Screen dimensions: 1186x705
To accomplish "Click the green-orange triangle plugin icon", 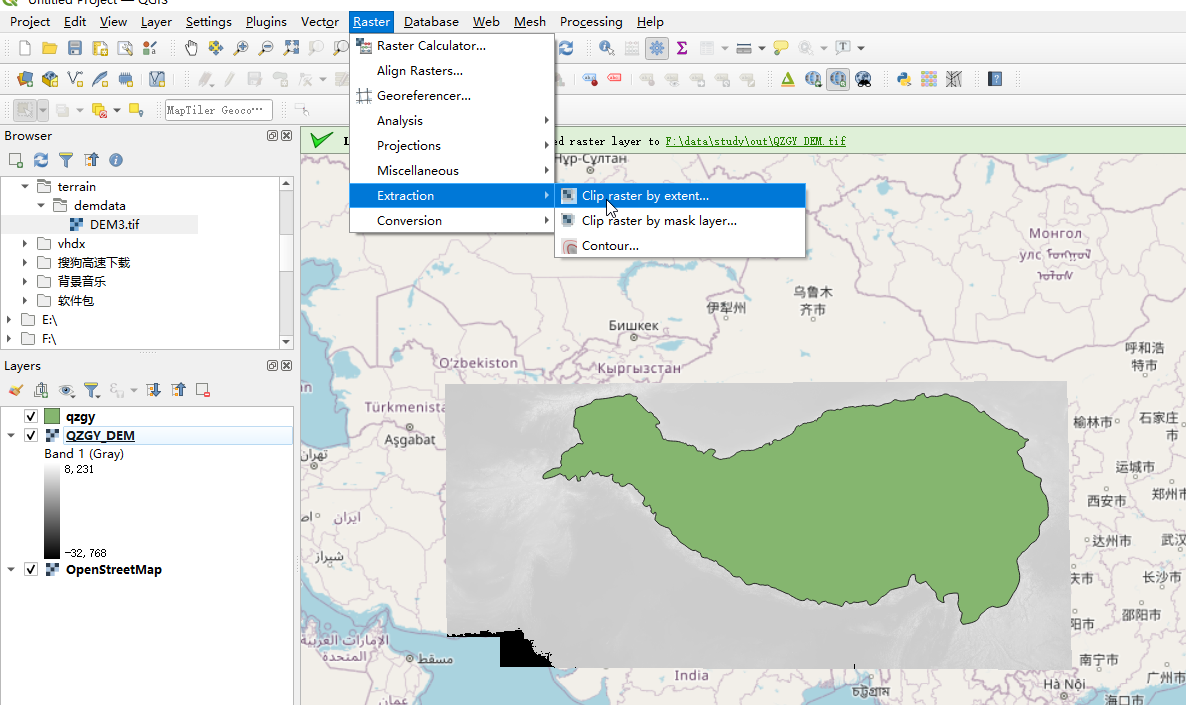I will [x=787, y=79].
